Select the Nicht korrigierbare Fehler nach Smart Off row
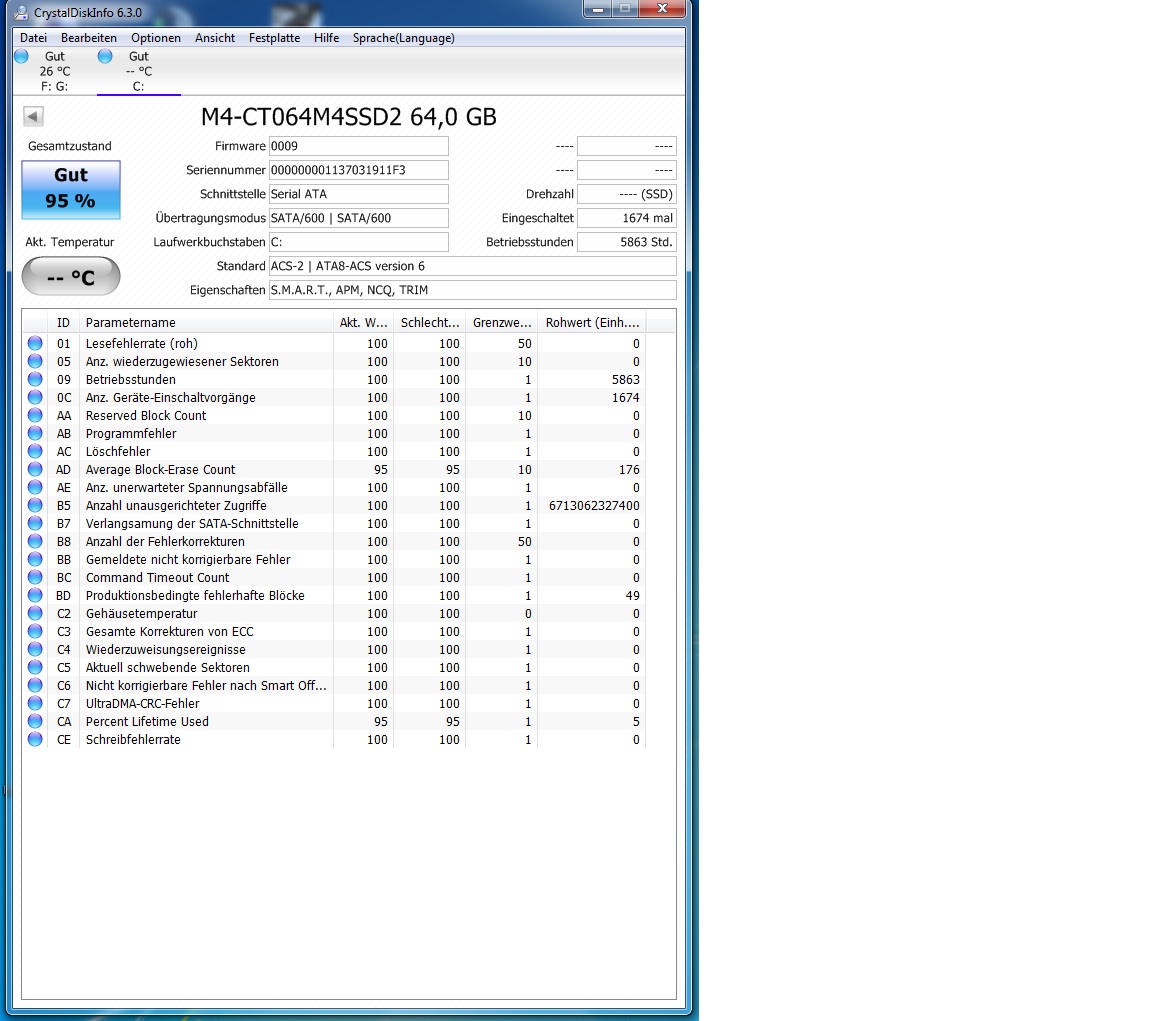 click(x=334, y=685)
